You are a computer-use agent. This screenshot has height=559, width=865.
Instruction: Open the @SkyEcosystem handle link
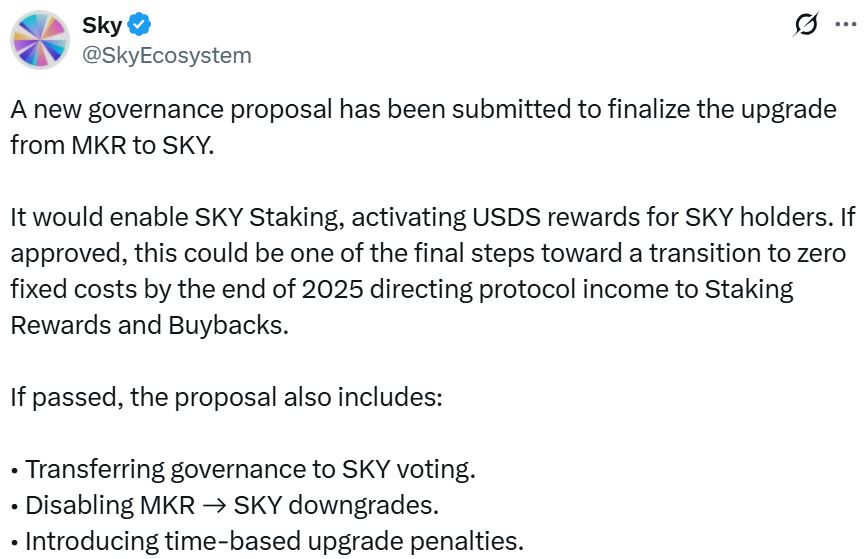[x=167, y=54]
